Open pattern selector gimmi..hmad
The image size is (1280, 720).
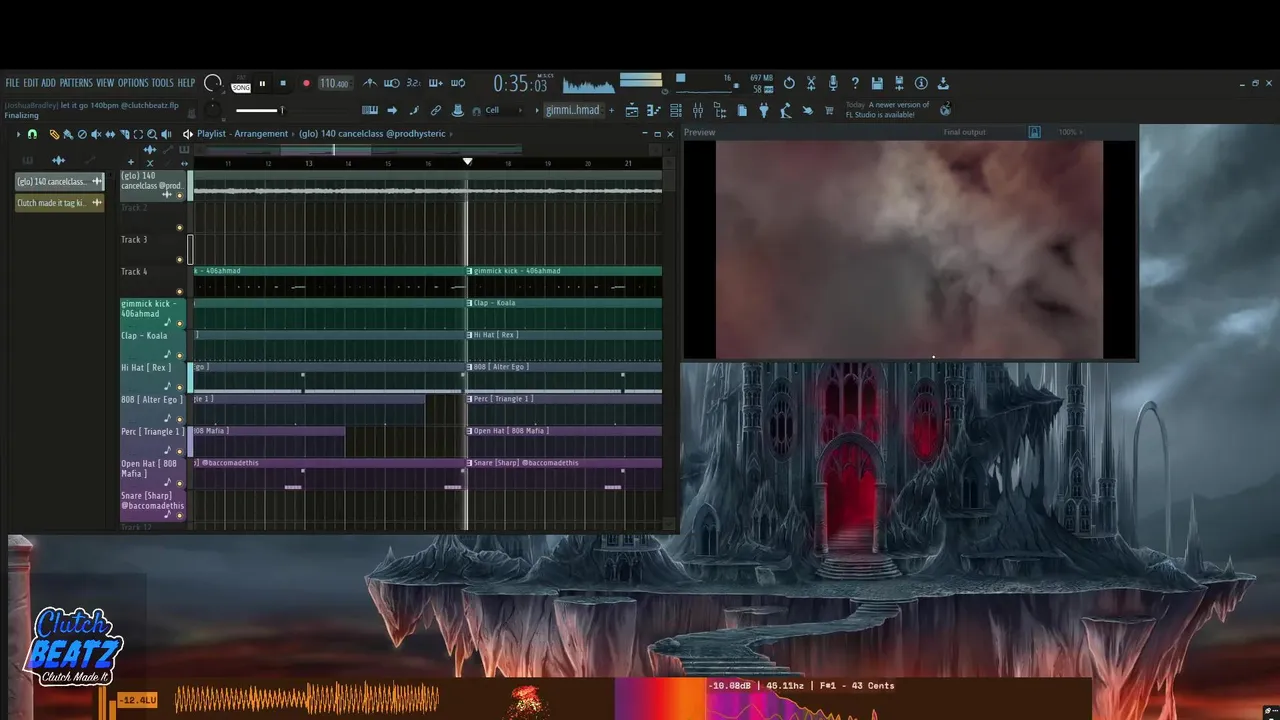click(x=572, y=110)
